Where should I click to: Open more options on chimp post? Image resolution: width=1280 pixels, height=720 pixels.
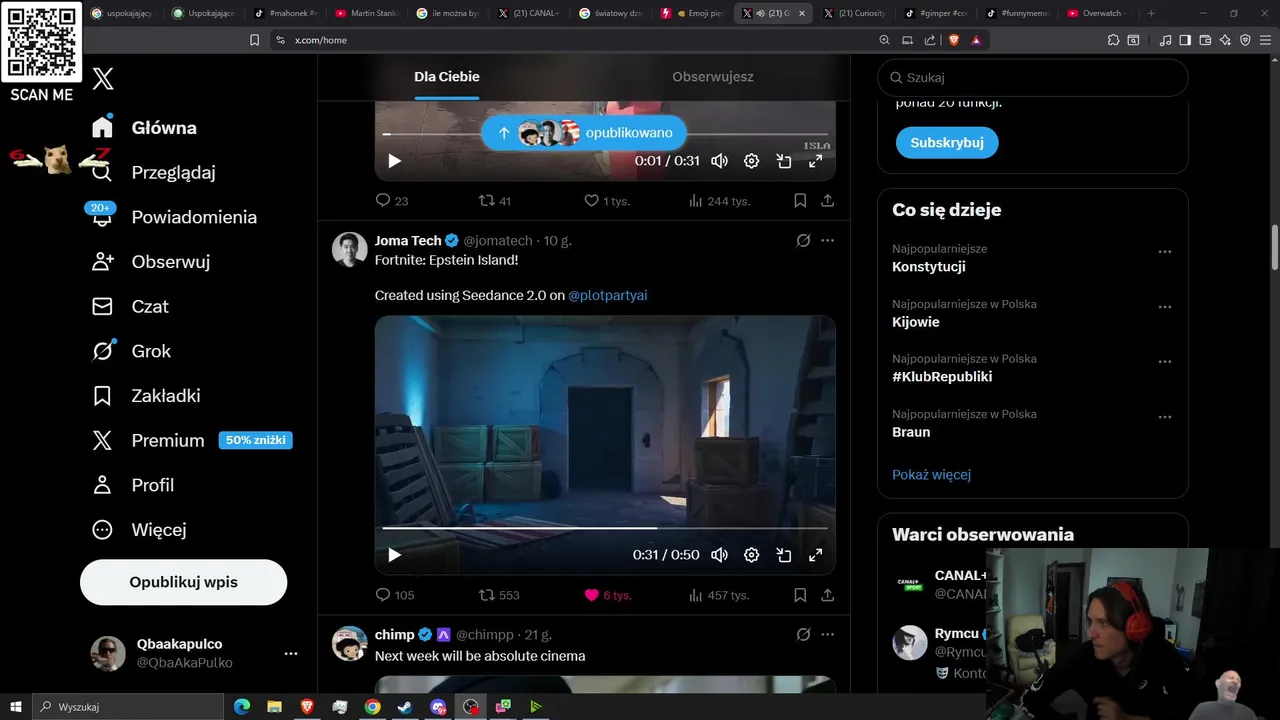[x=827, y=634]
